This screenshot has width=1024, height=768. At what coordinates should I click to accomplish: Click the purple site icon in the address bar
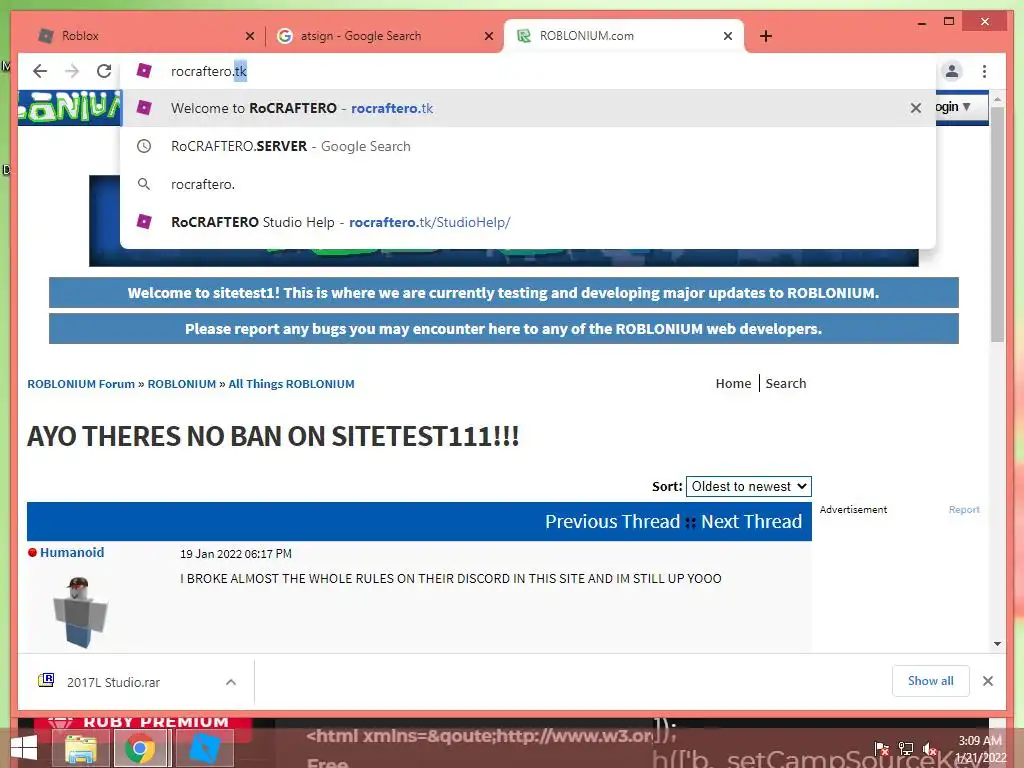144,71
